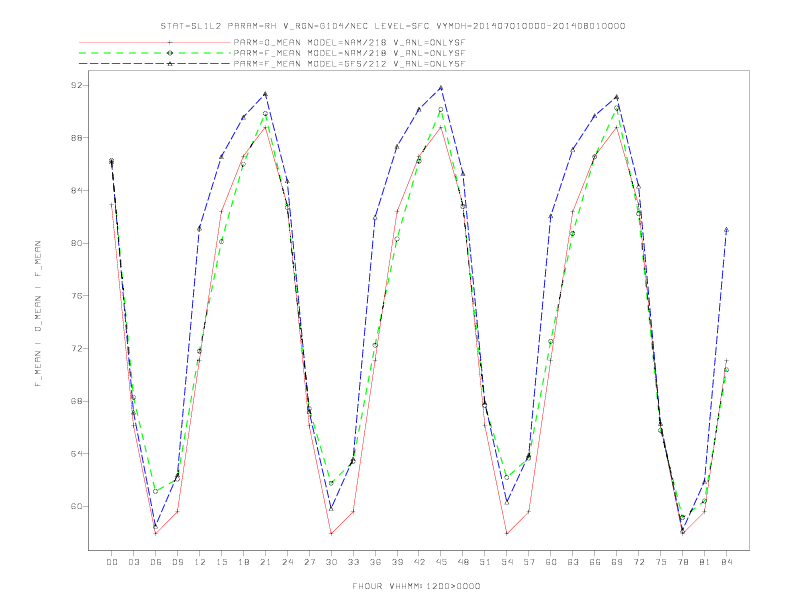Viewport: 792px width, 612px height.
Task: Click x-axis tick label 45
Action: click(x=441, y=562)
